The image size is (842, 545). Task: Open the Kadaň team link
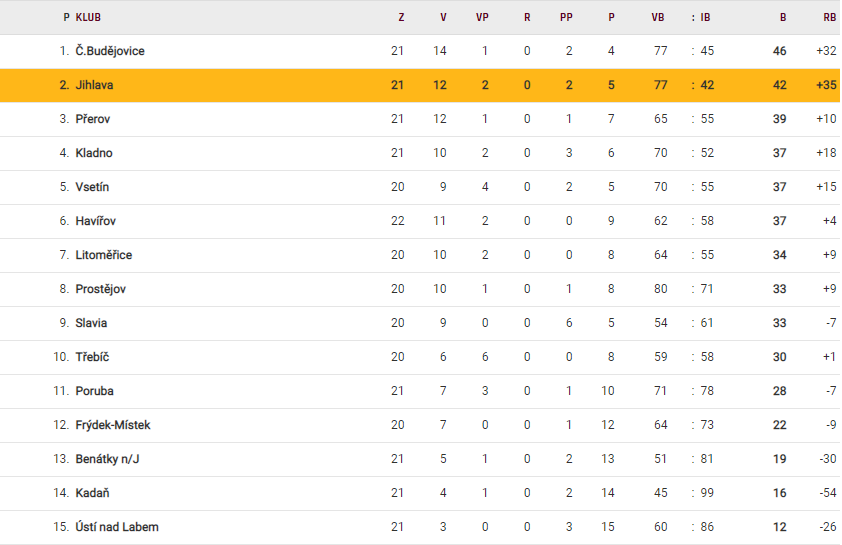pos(92,493)
